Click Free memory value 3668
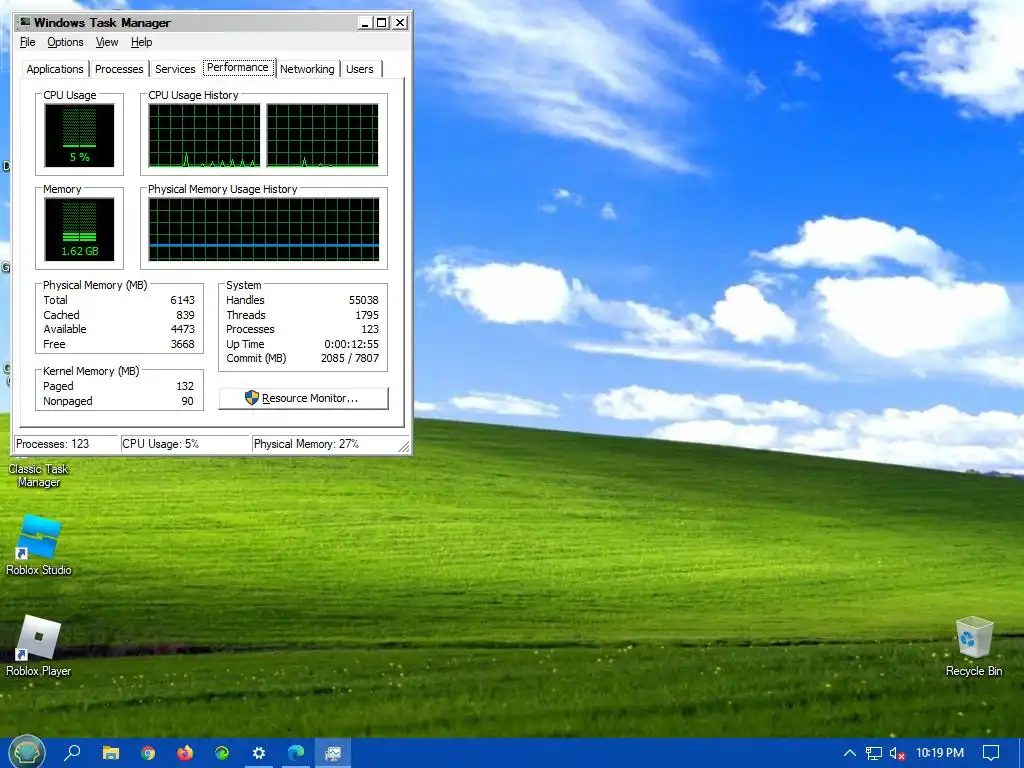This screenshot has width=1024, height=768. 182,344
